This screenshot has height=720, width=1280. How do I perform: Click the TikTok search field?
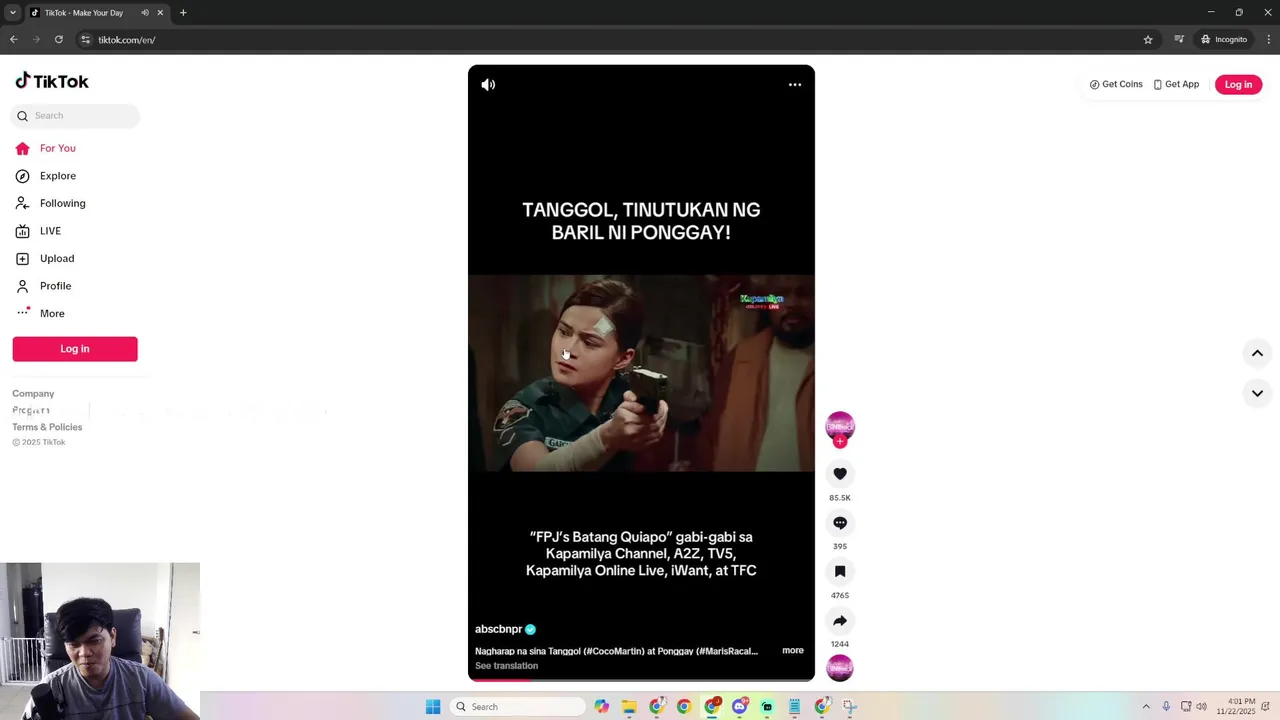(76, 116)
